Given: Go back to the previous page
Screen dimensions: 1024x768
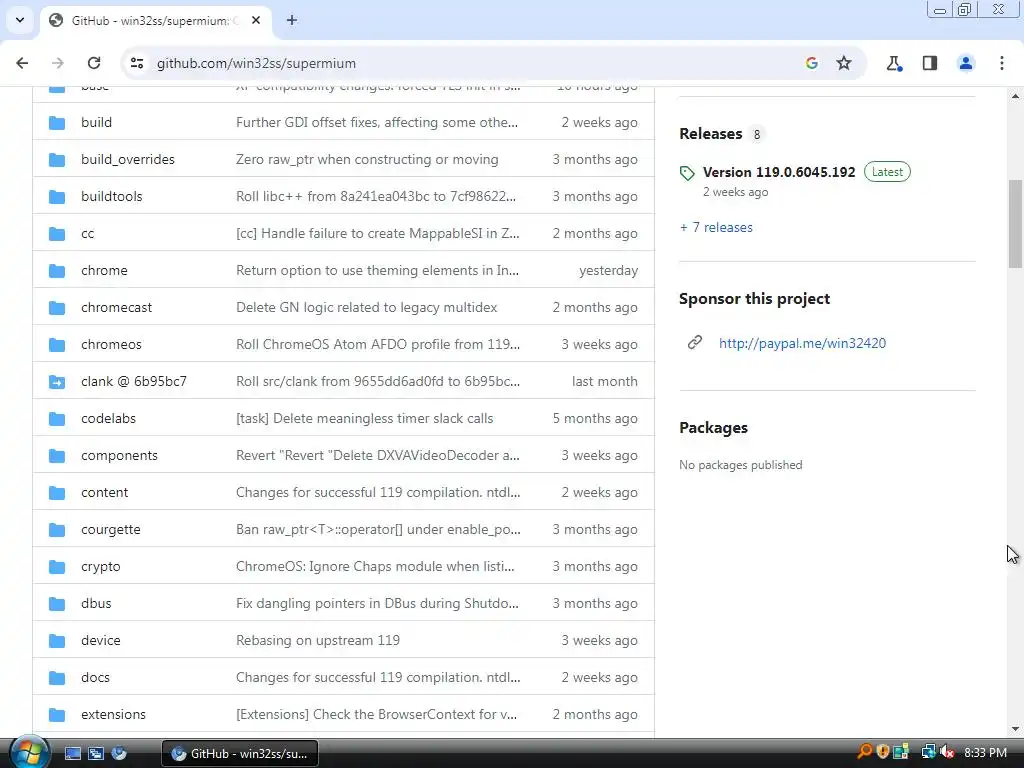Looking at the screenshot, I should (x=22, y=63).
